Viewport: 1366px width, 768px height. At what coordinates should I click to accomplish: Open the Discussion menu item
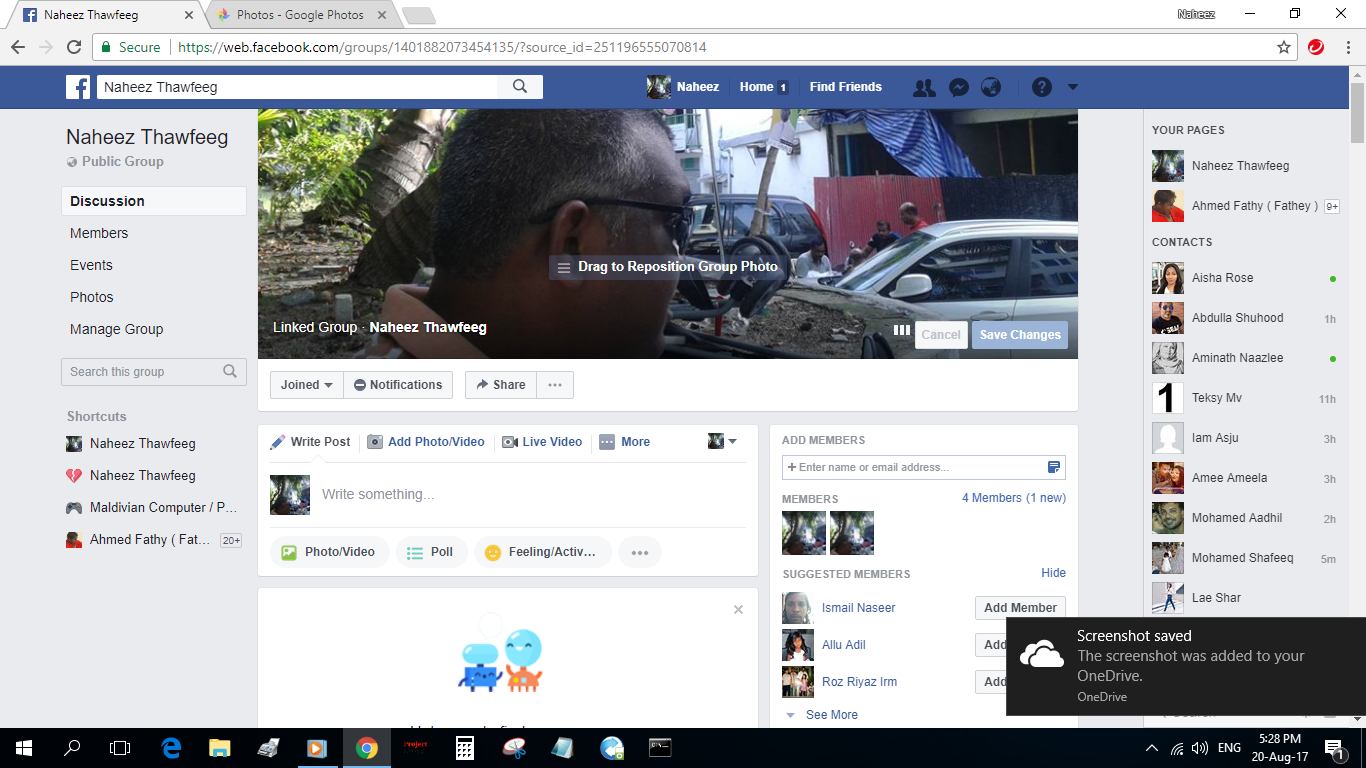pyautogui.click(x=154, y=201)
